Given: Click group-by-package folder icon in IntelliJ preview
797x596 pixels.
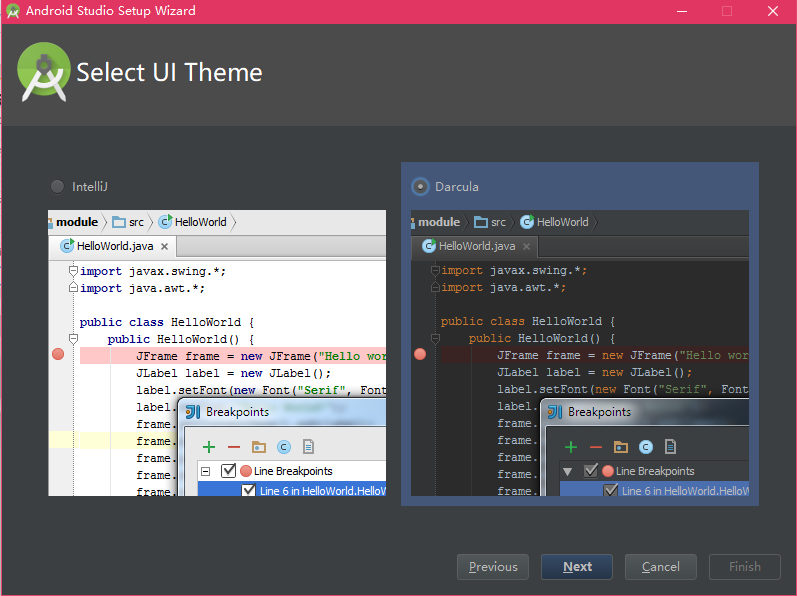Looking at the screenshot, I should 259,447.
